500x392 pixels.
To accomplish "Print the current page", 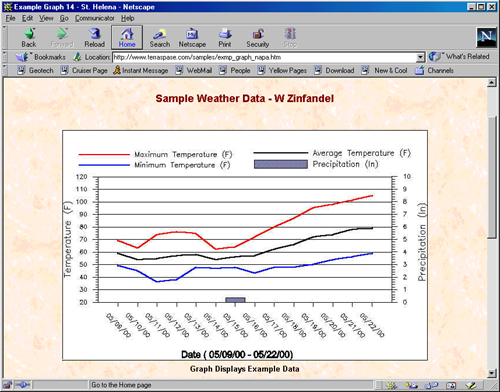I will click(x=225, y=38).
